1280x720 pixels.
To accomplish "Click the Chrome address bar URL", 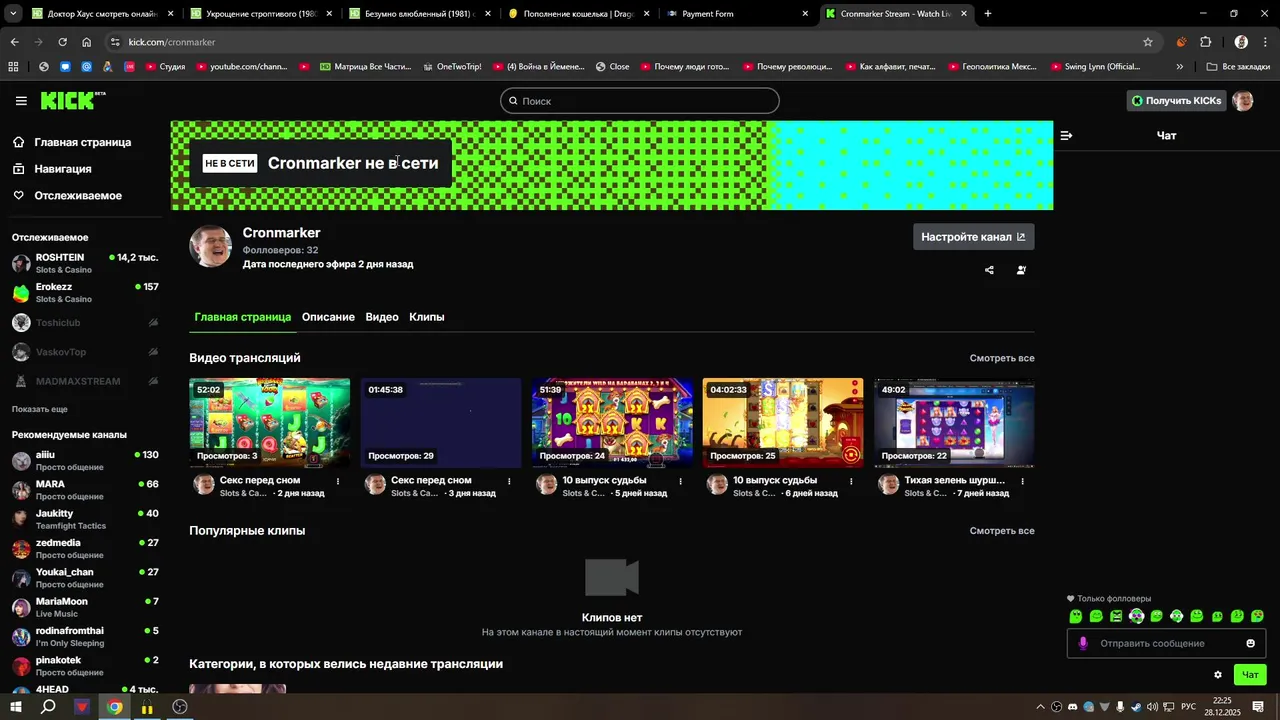I will click(x=172, y=42).
